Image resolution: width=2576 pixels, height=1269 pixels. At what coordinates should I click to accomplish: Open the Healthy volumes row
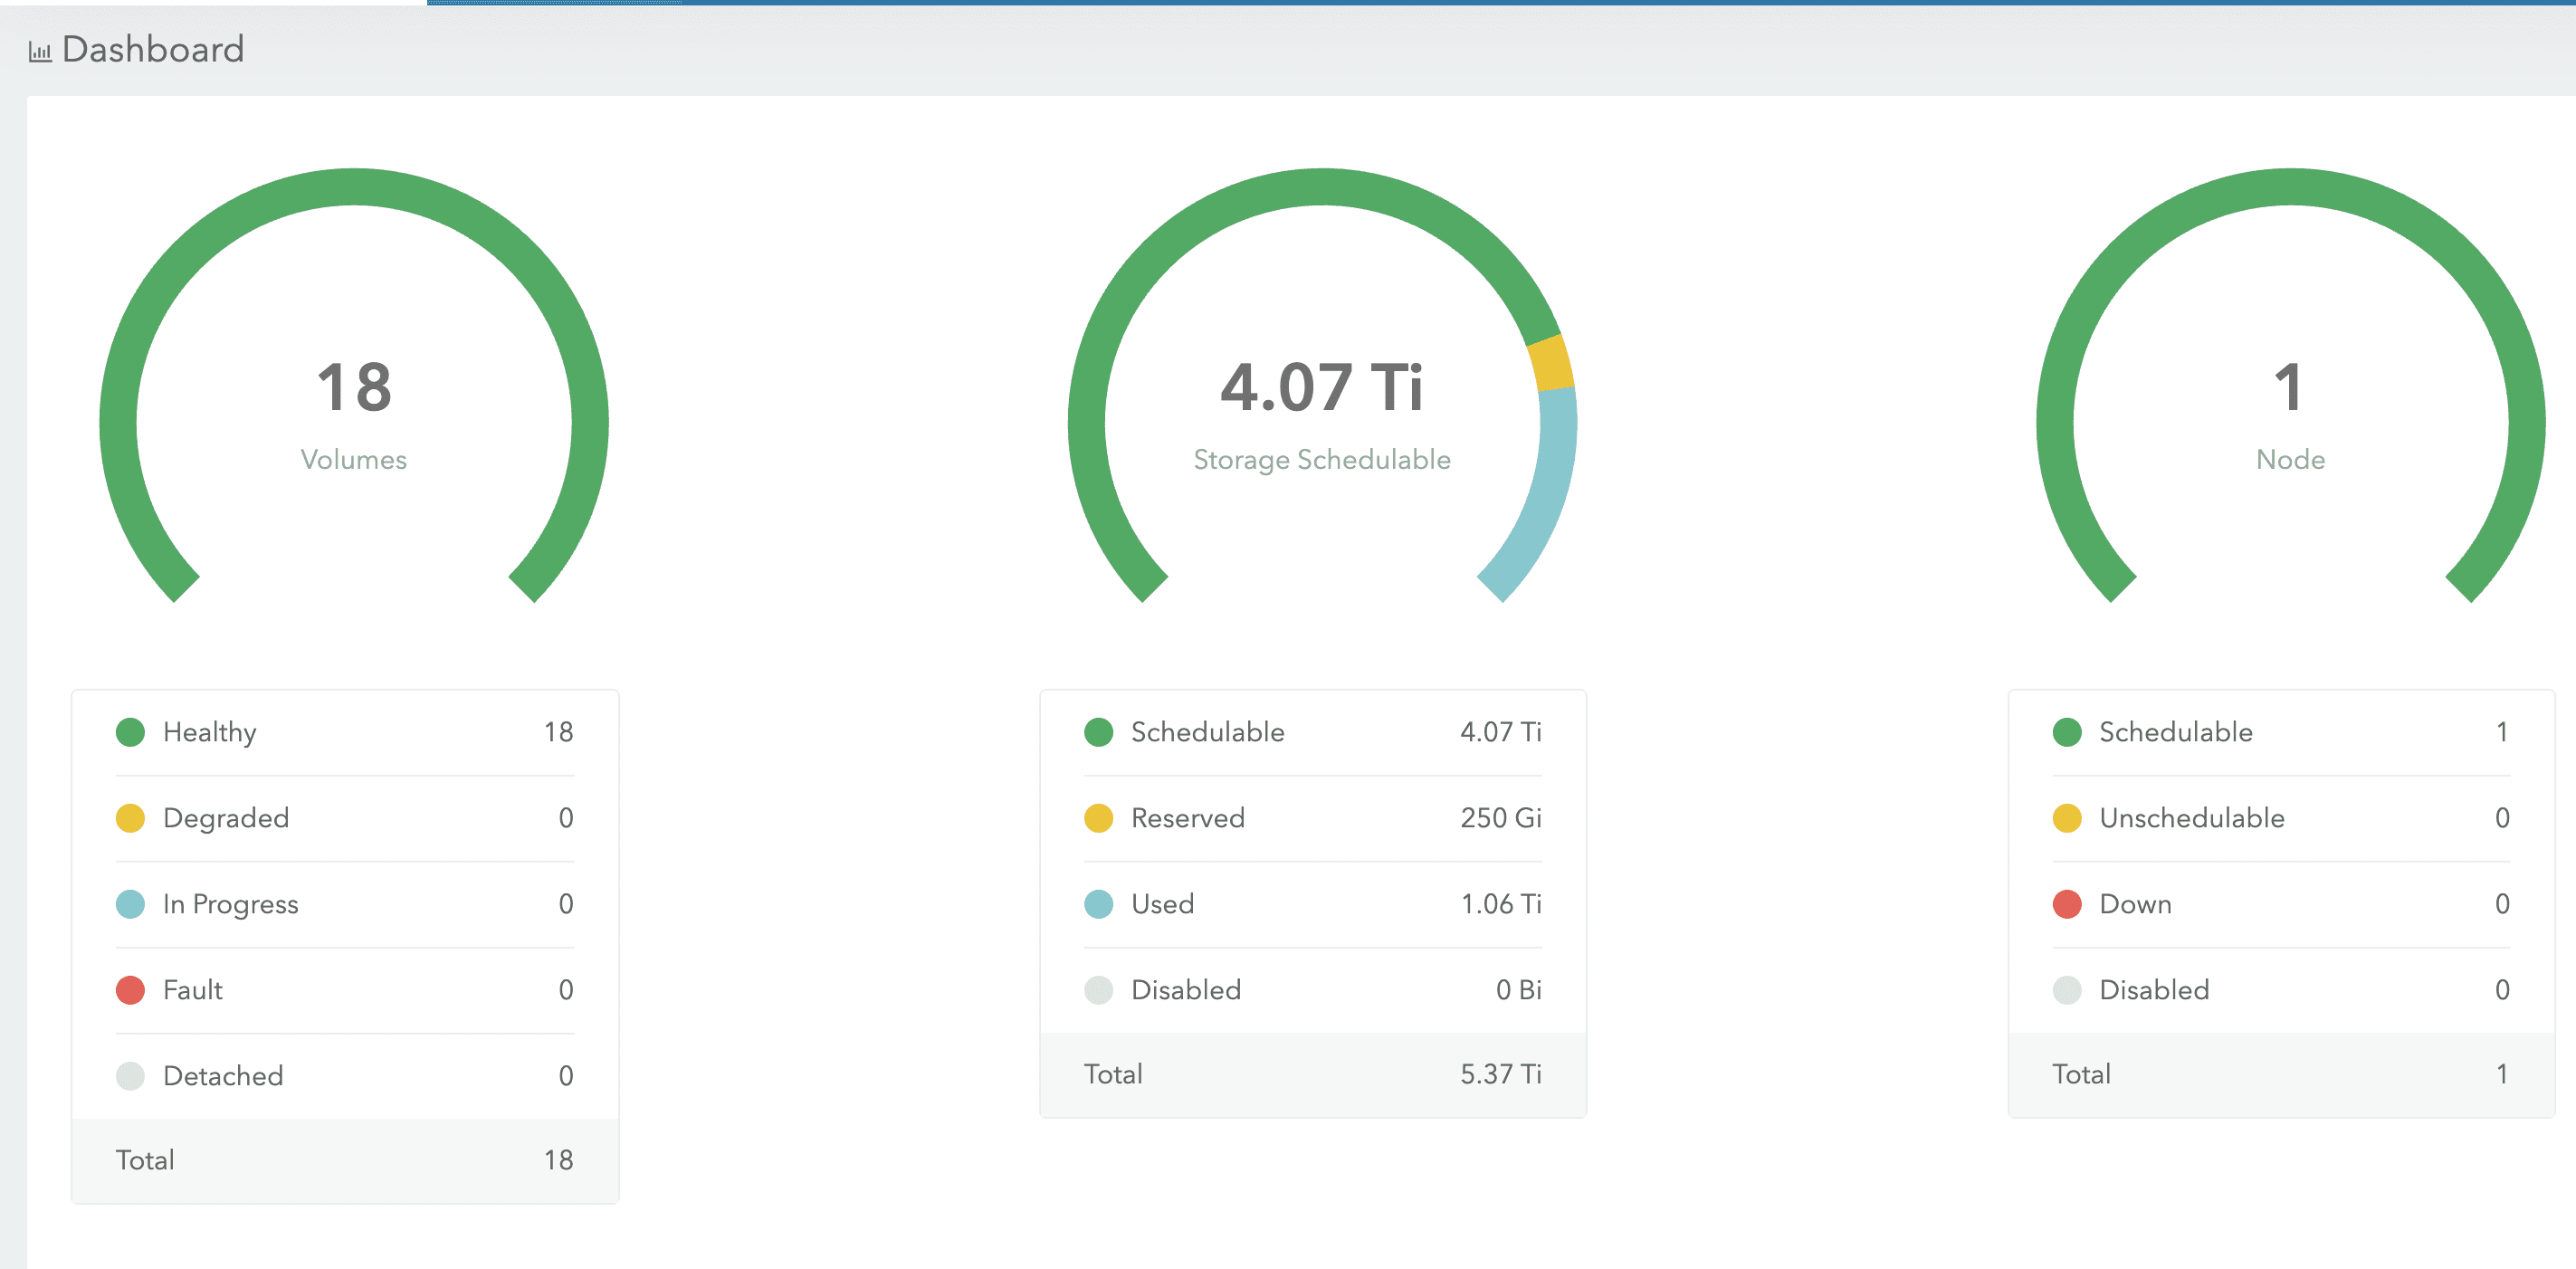click(344, 732)
